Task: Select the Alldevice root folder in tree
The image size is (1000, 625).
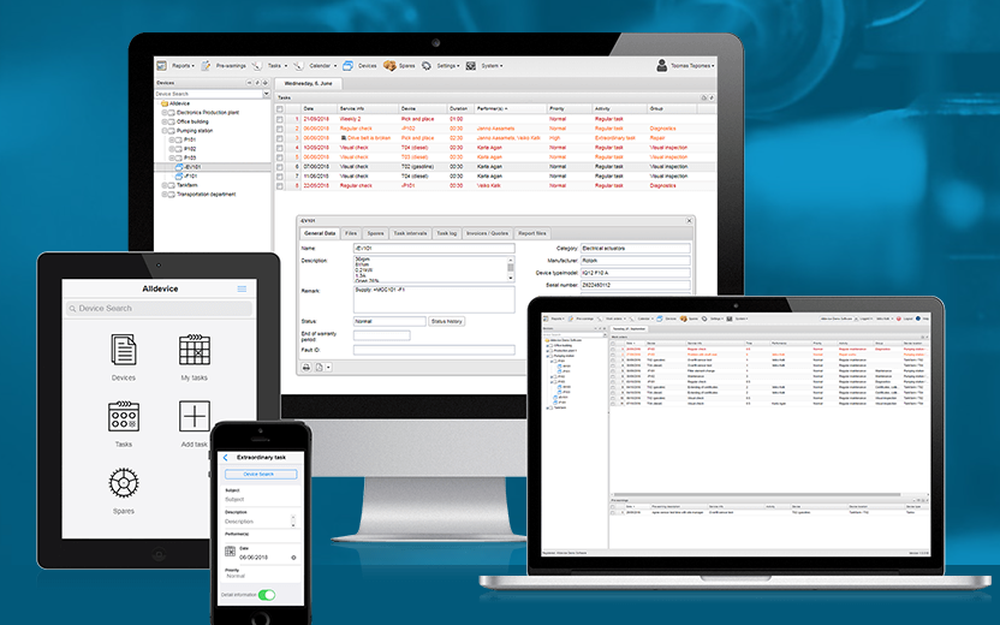Action: (175, 103)
